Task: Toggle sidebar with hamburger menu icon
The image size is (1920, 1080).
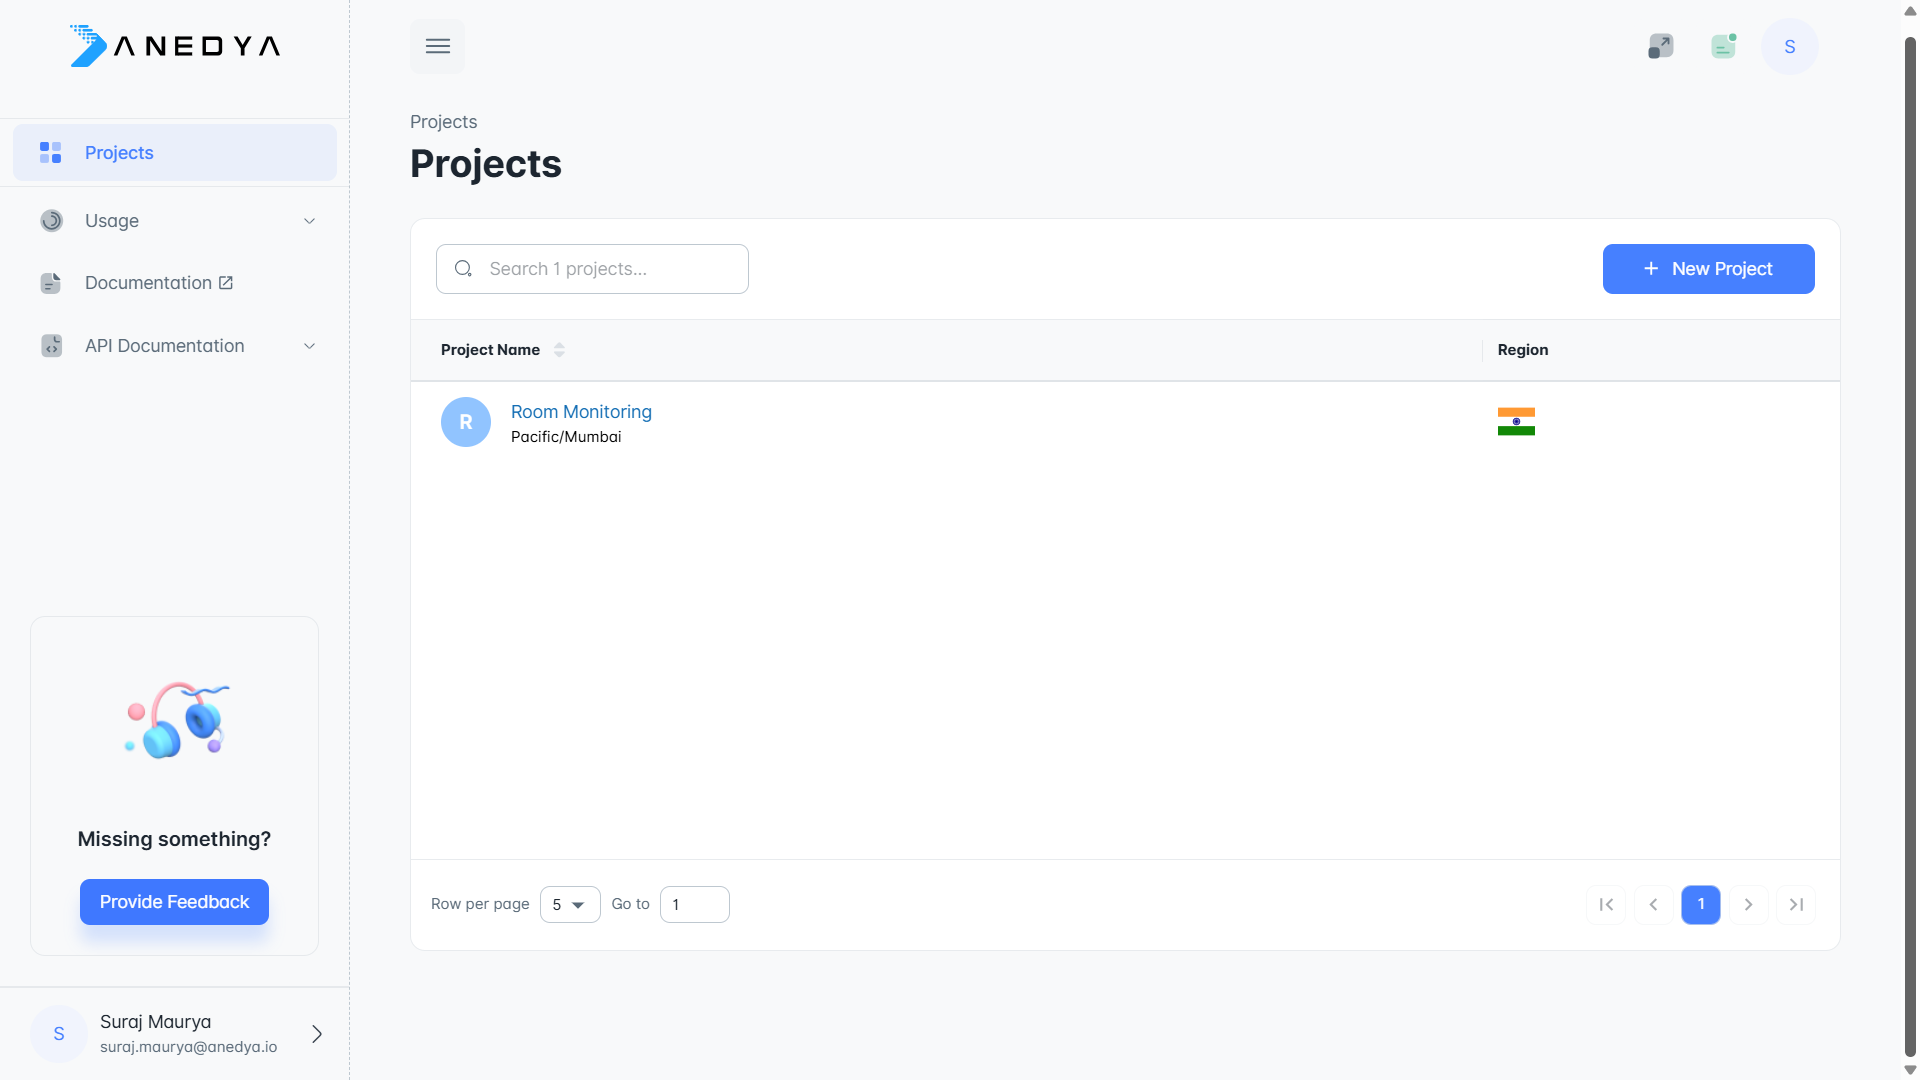Action: pyautogui.click(x=437, y=46)
